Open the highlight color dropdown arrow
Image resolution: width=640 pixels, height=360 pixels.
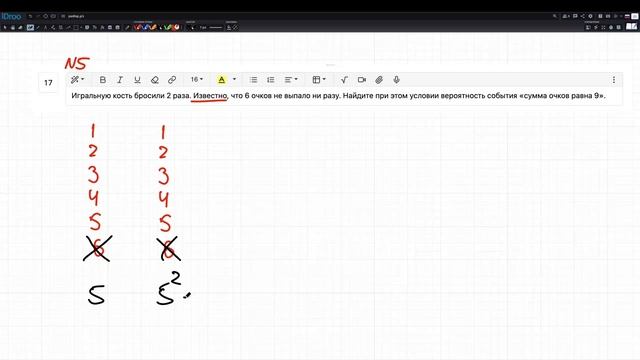234,79
